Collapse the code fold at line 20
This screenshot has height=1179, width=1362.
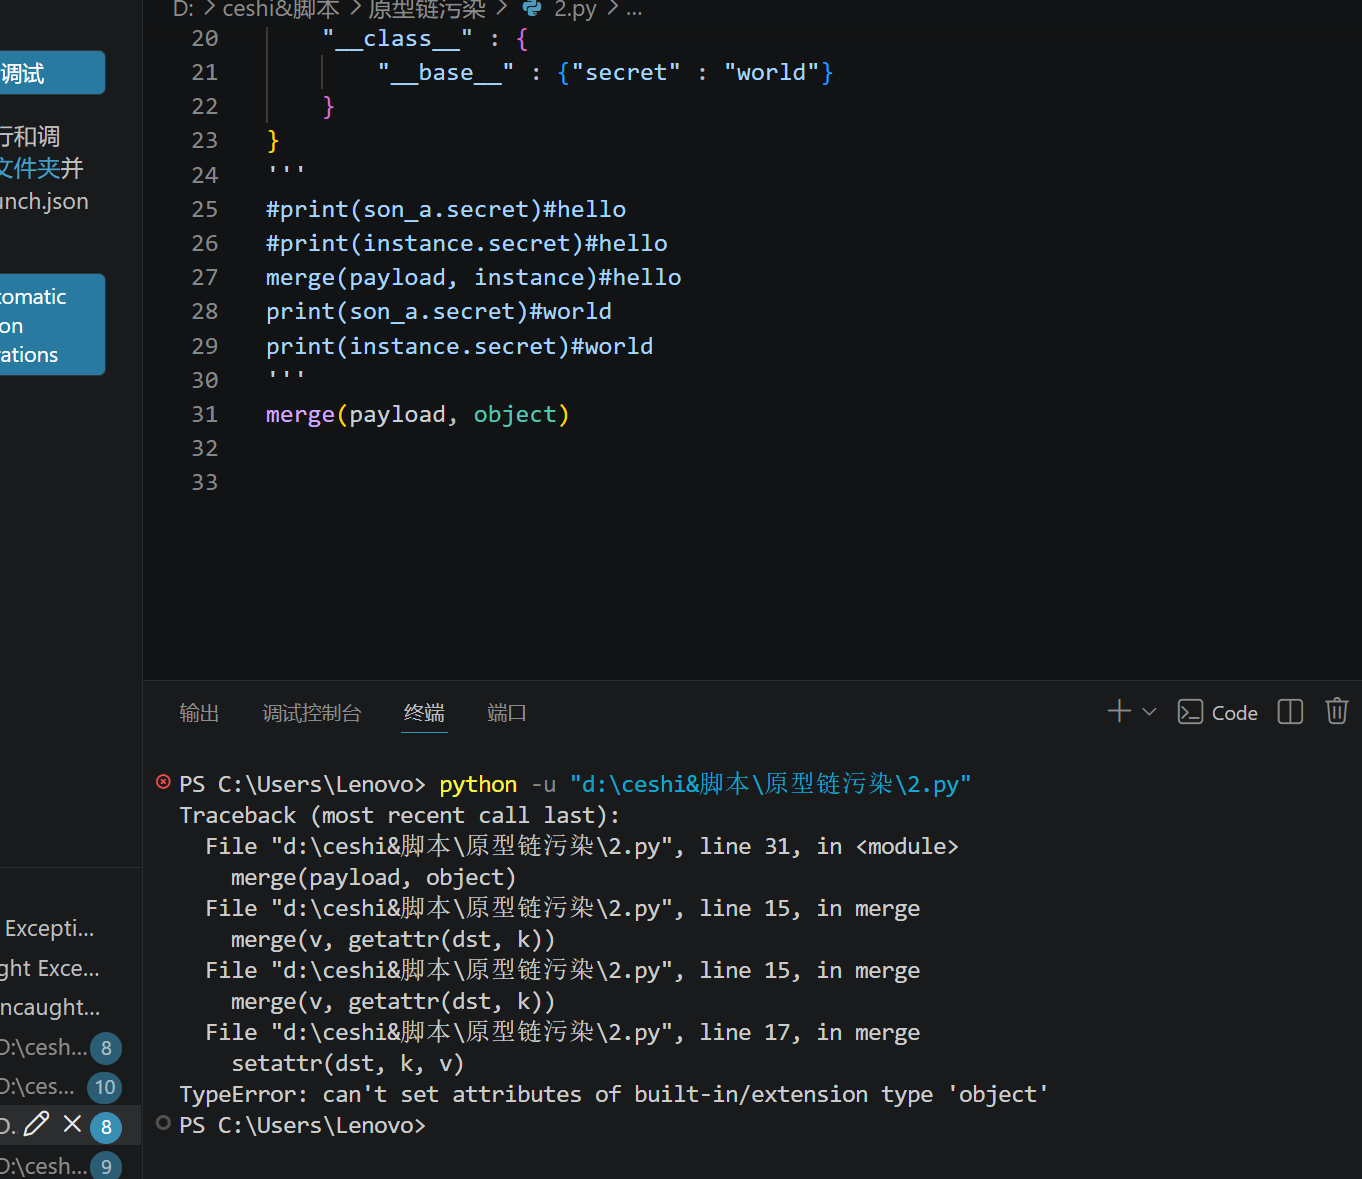[248, 38]
